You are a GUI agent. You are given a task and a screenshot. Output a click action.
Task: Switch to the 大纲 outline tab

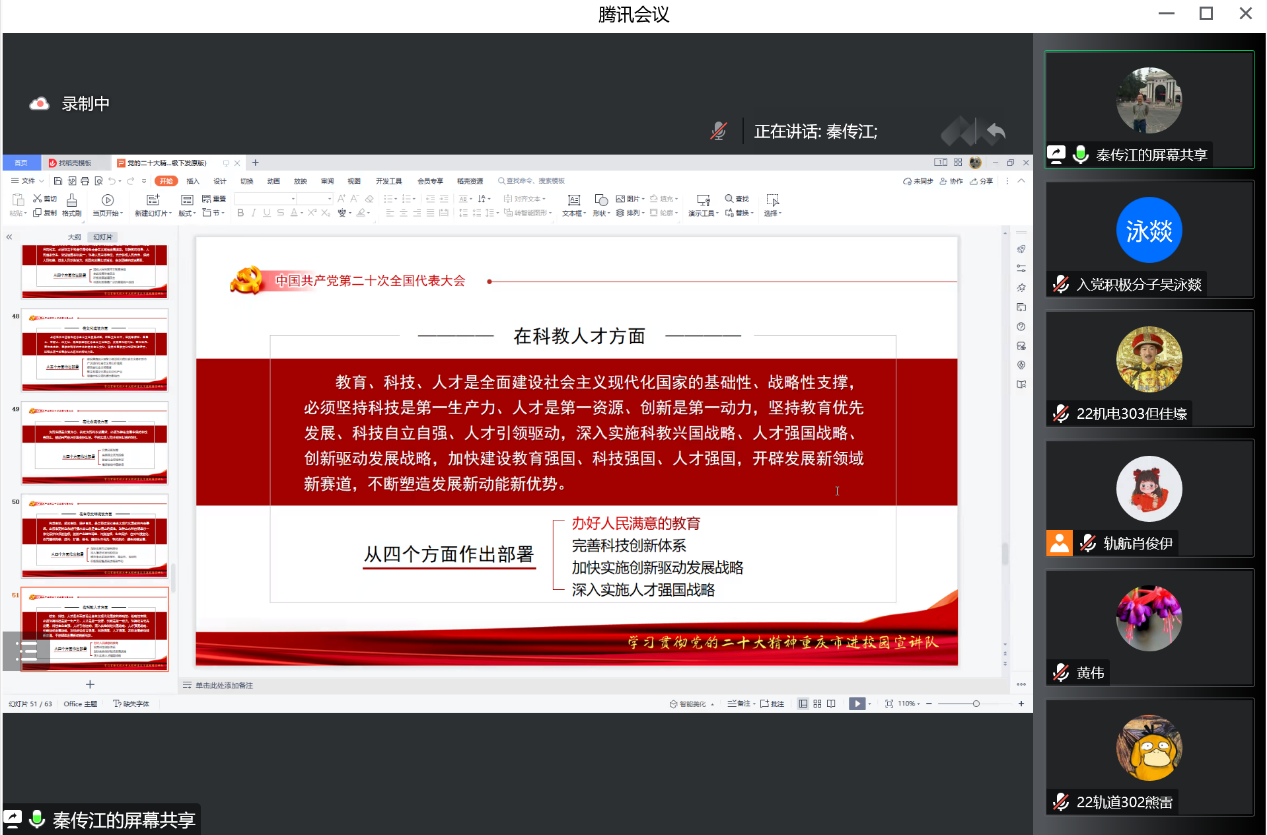click(74, 237)
